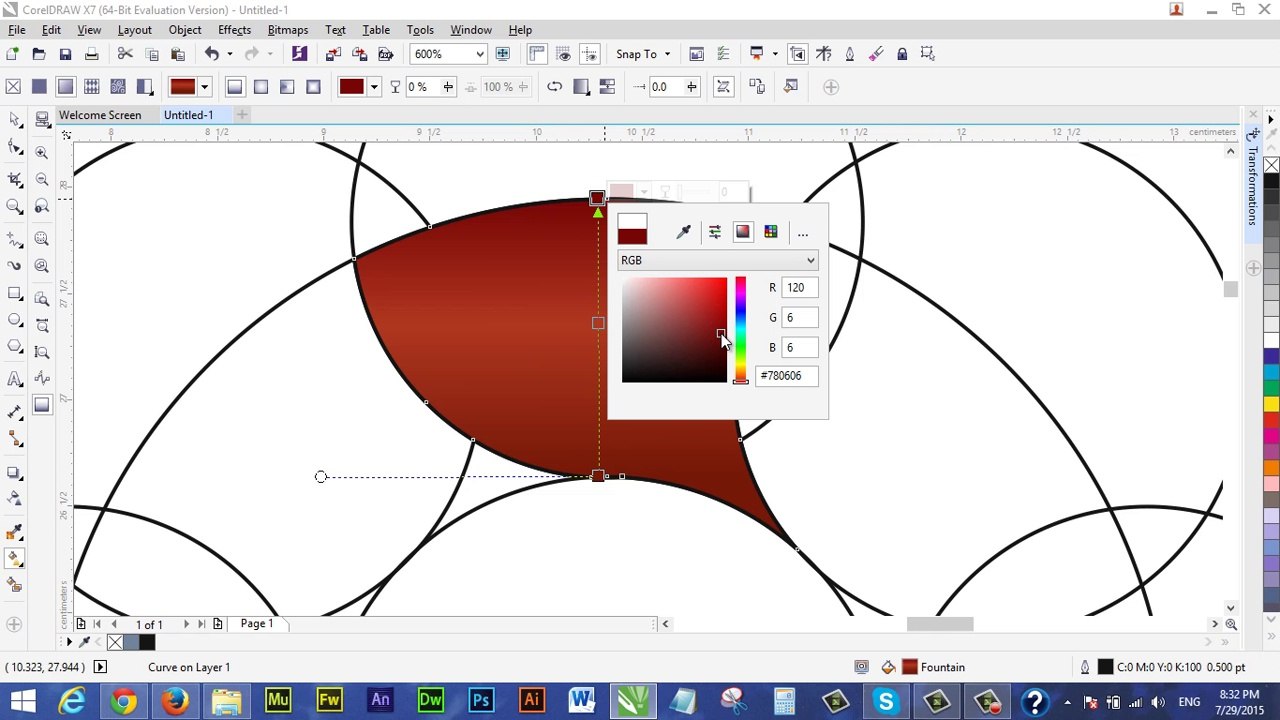The height and width of the screenshot is (720, 1280).
Task: Add a new document tab with plus
Action: point(241,115)
